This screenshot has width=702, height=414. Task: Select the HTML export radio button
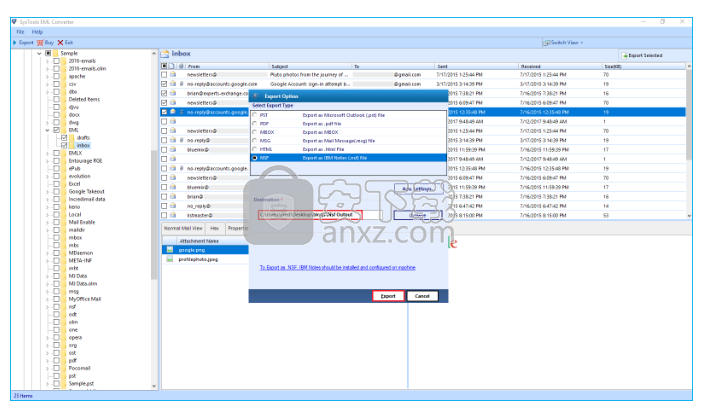(x=255, y=149)
